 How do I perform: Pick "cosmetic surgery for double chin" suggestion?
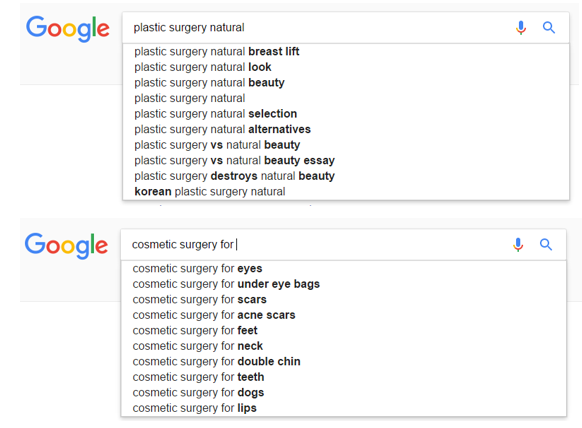(343, 362)
